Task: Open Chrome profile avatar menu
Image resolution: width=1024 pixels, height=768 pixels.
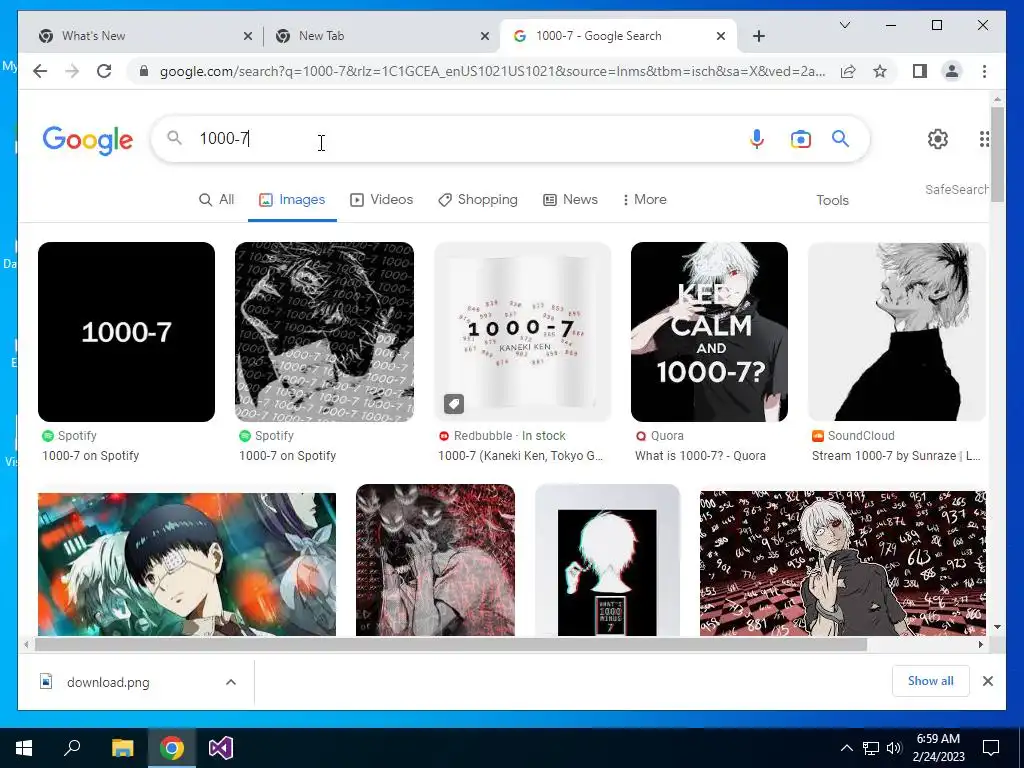Action: [x=952, y=71]
